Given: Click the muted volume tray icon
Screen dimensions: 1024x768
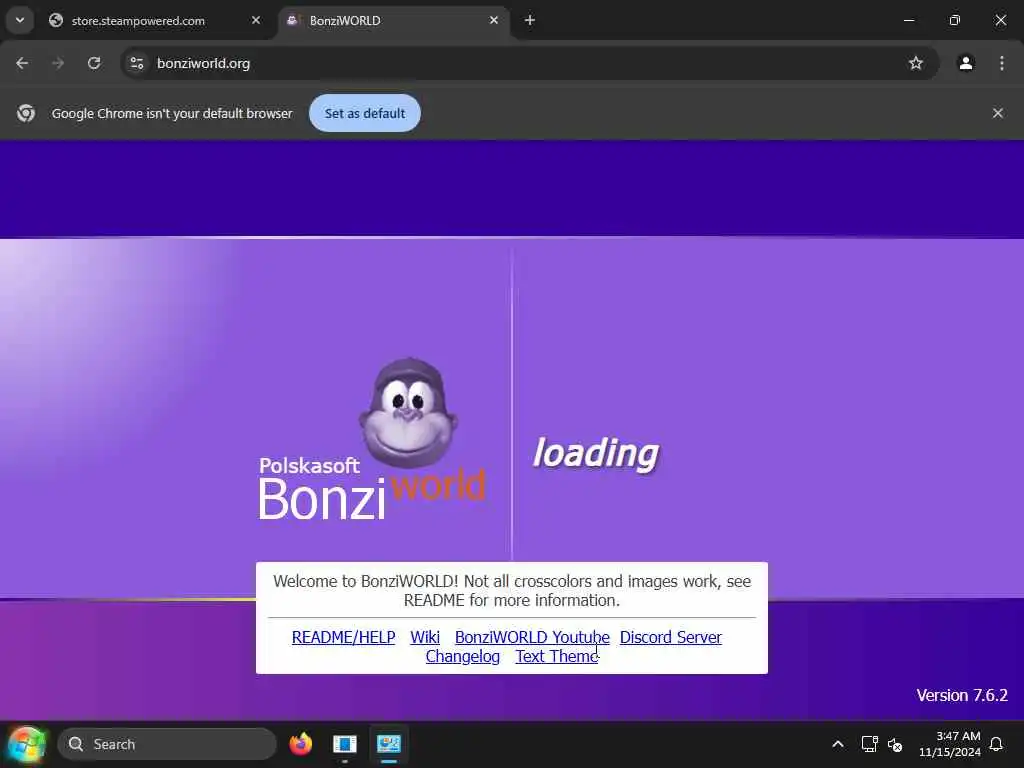Looking at the screenshot, I should [895, 744].
